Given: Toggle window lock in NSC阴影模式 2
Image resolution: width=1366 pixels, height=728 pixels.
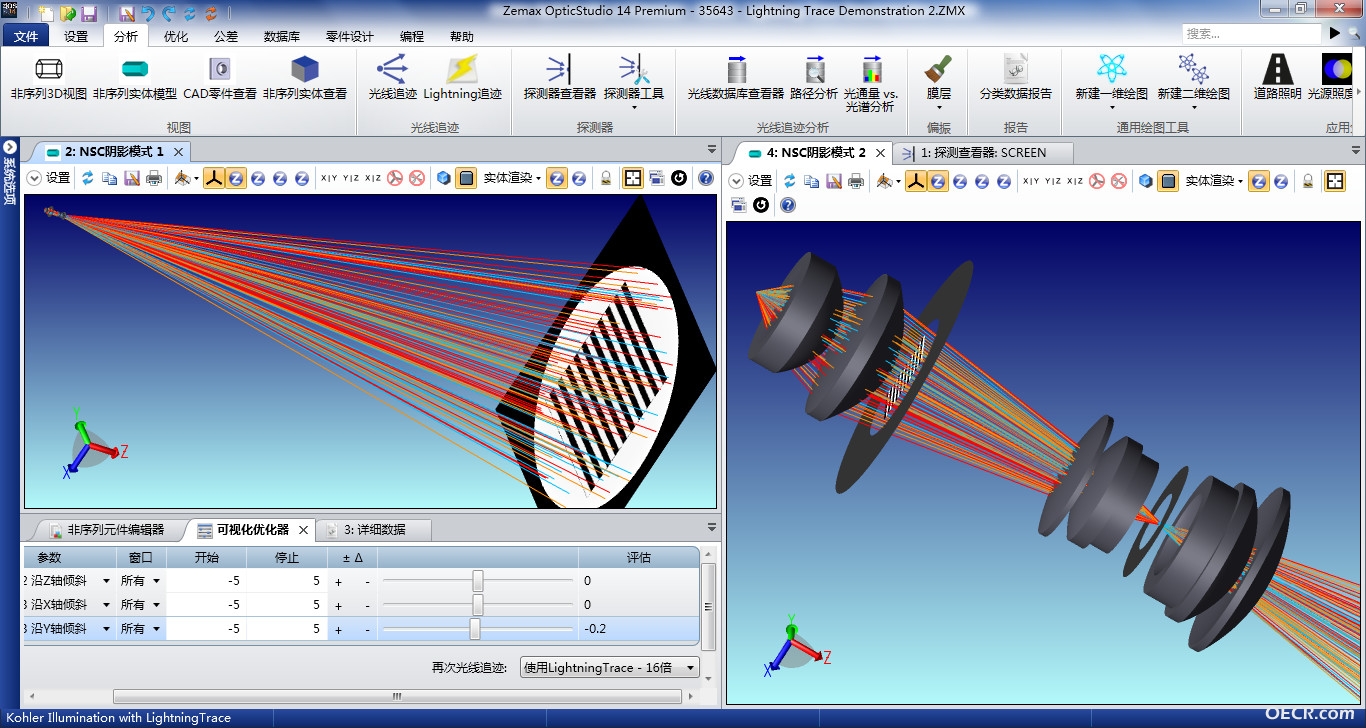Looking at the screenshot, I should [x=1308, y=181].
